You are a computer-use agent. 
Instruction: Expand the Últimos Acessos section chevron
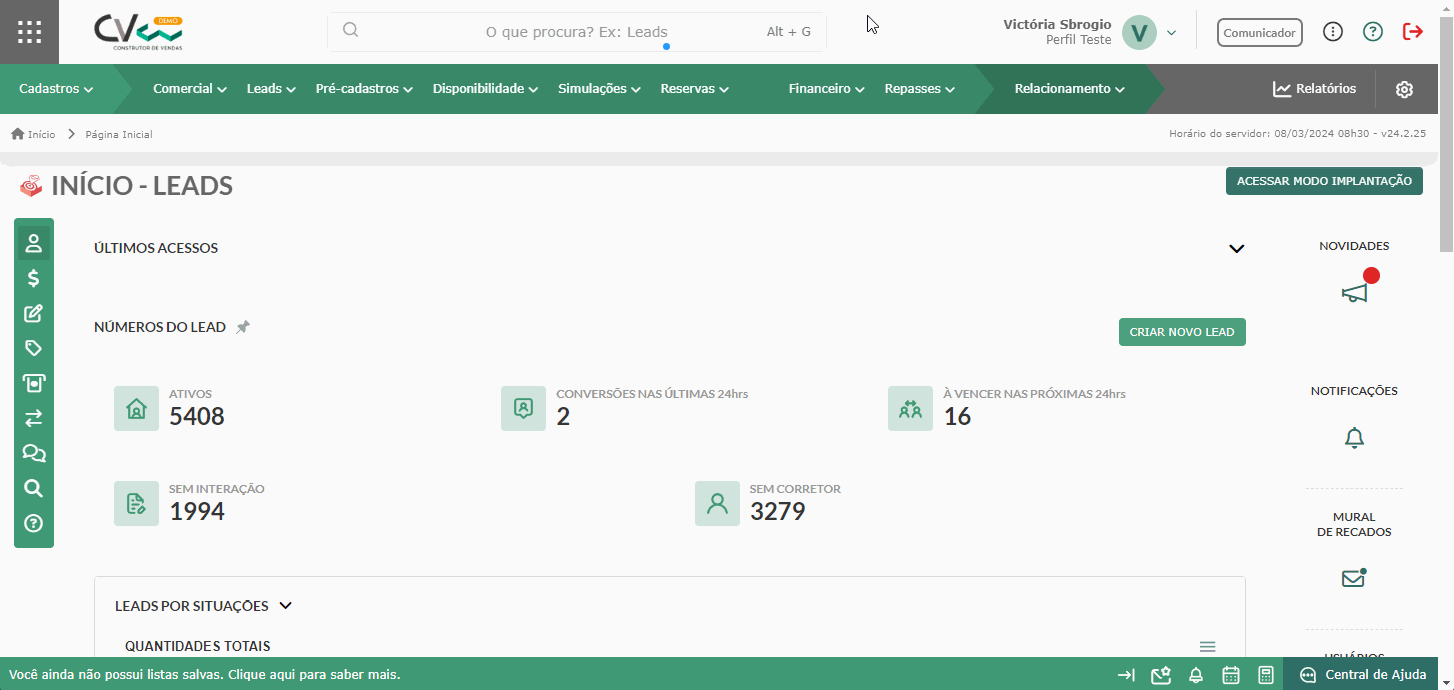(1237, 249)
